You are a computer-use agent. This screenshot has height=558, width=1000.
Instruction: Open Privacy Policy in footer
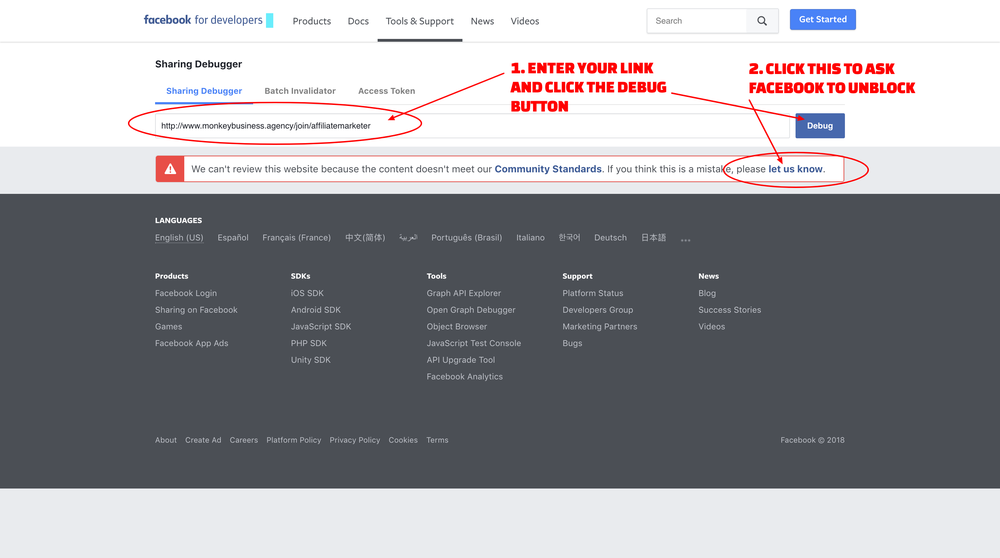pyautogui.click(x=354, y=440)
